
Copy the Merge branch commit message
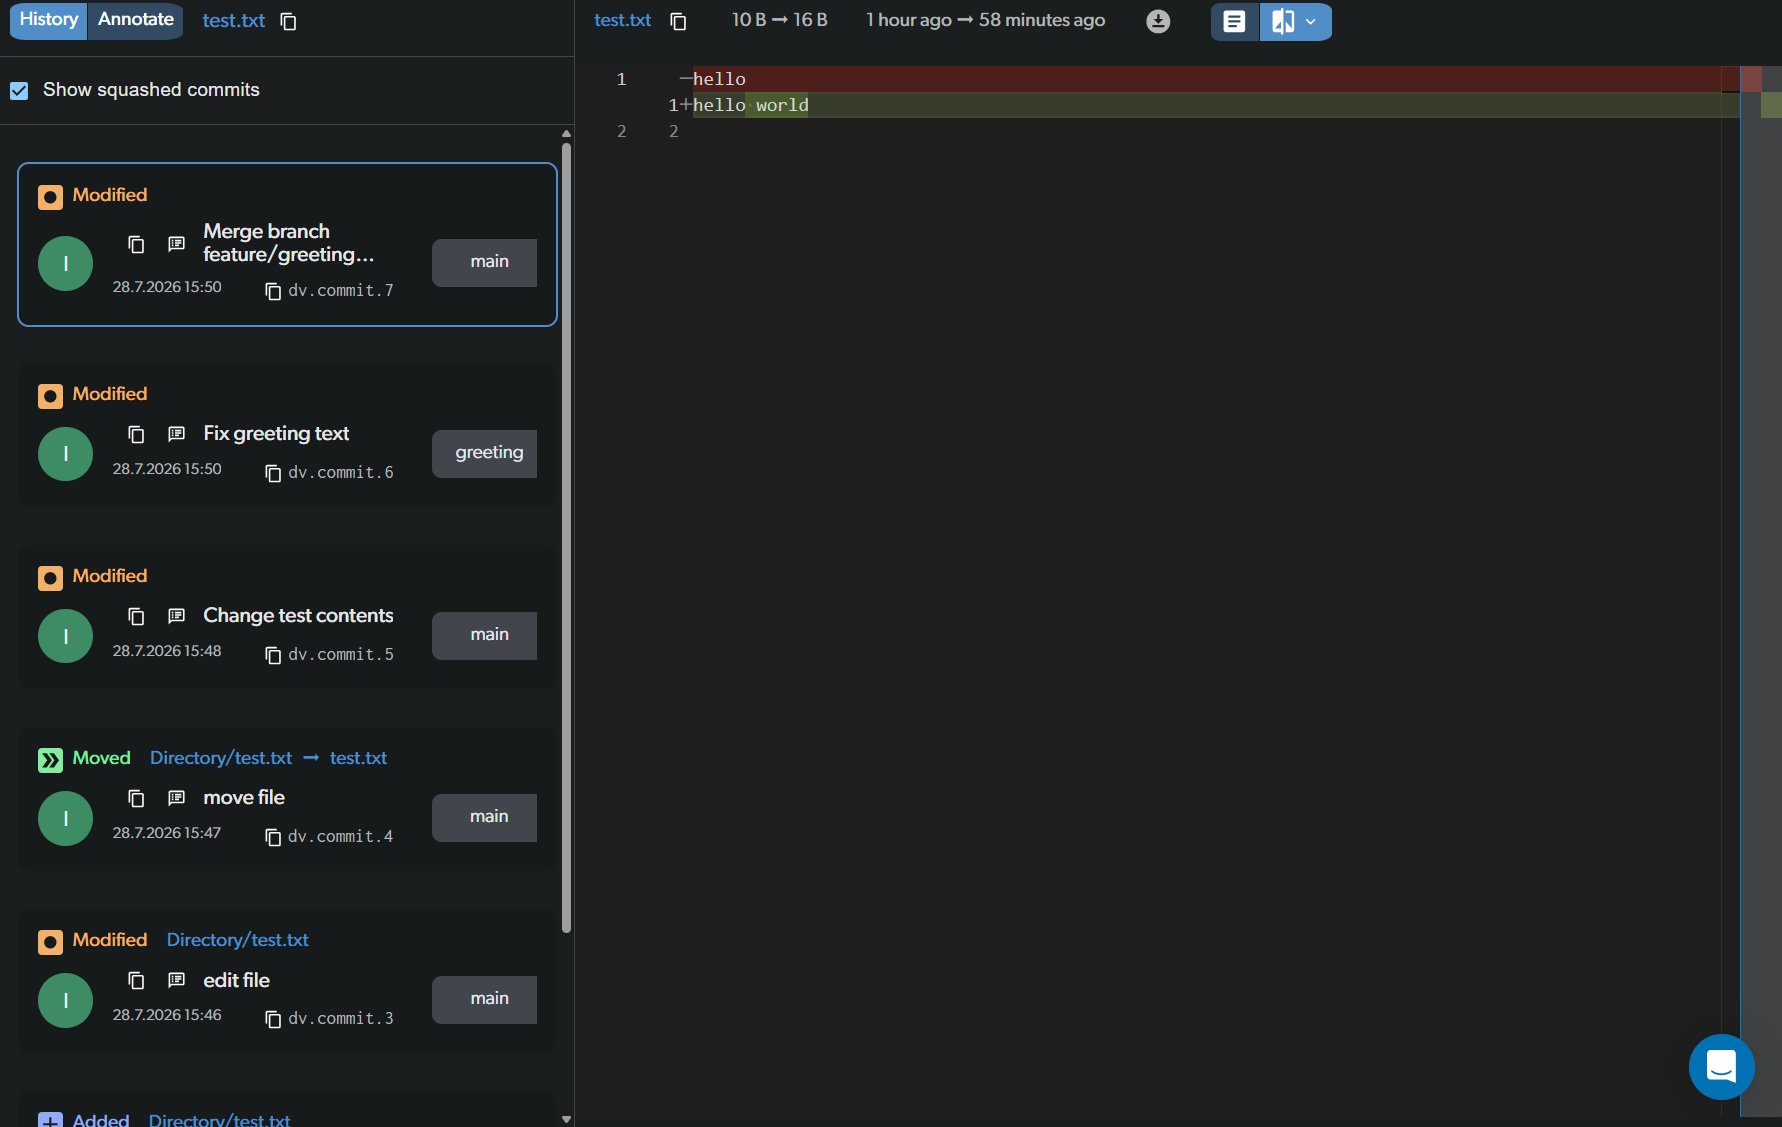tap(136, 244)
